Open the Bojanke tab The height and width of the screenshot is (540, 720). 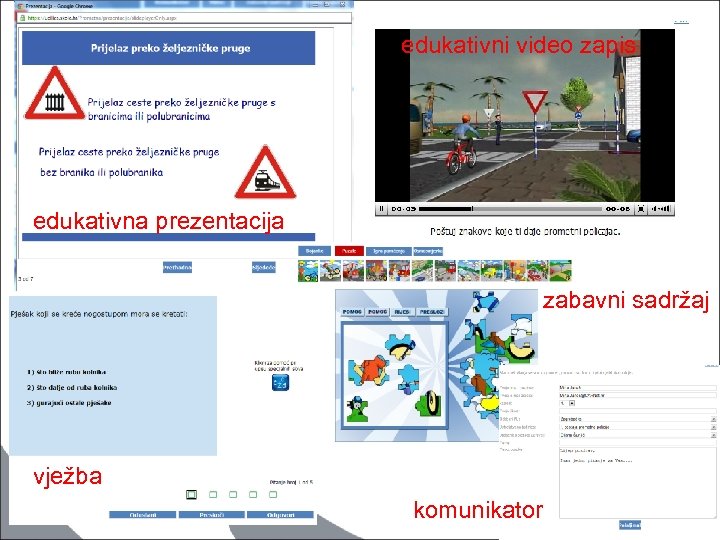[315, 251]
